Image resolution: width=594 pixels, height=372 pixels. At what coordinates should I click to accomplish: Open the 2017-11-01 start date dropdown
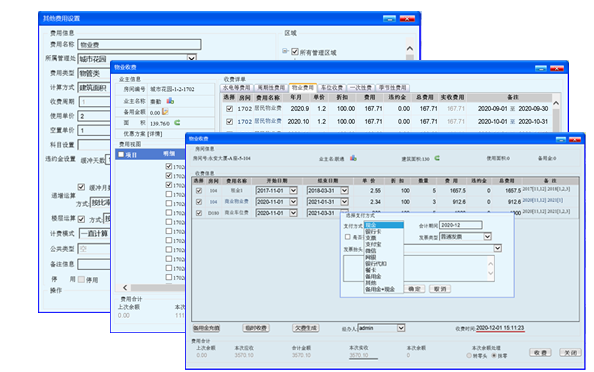pos(293,191)
